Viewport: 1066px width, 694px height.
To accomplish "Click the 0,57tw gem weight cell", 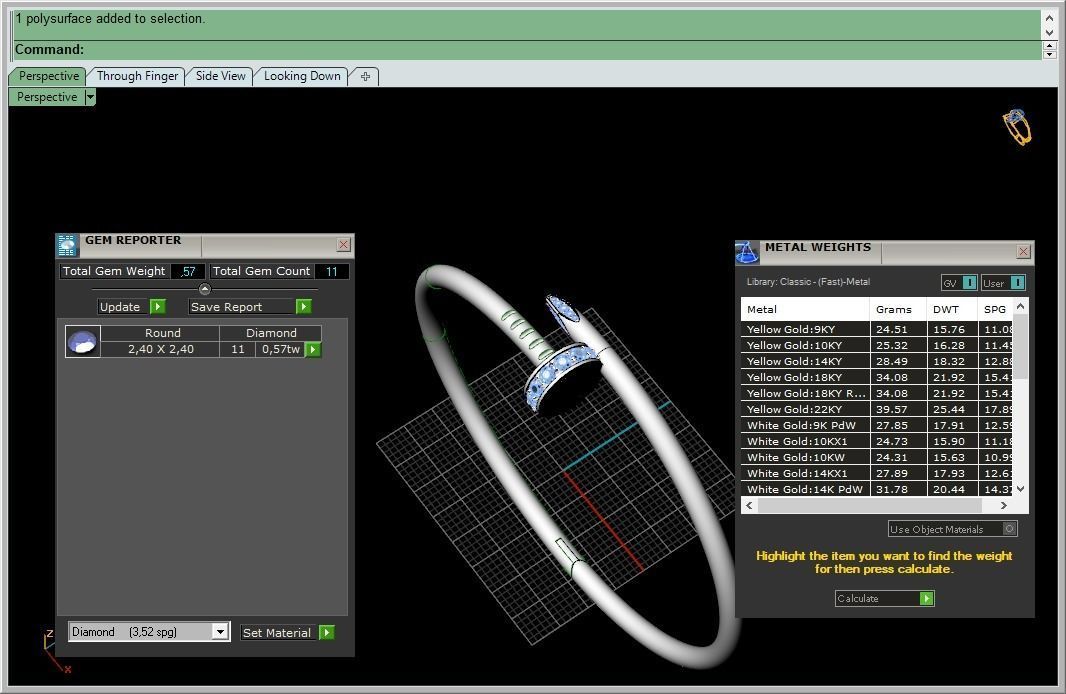I will pyautogui.click(x=281, y=349).
